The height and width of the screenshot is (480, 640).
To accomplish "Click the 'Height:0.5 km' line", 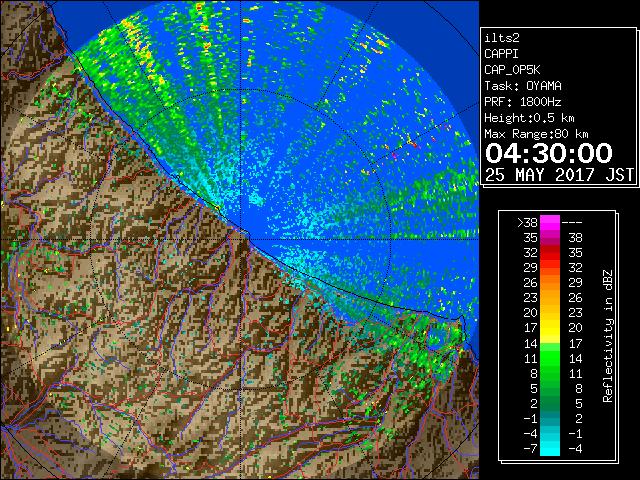I will coord(529,118).
